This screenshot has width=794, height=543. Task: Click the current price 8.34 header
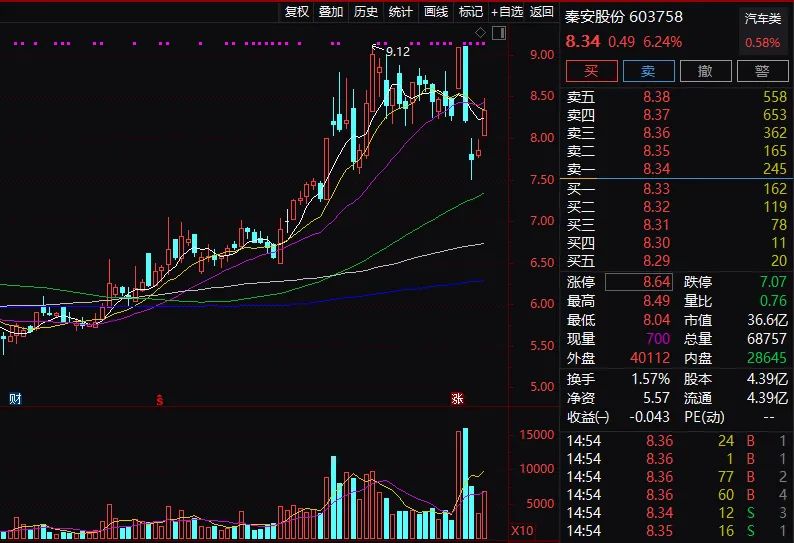[583, 41]
